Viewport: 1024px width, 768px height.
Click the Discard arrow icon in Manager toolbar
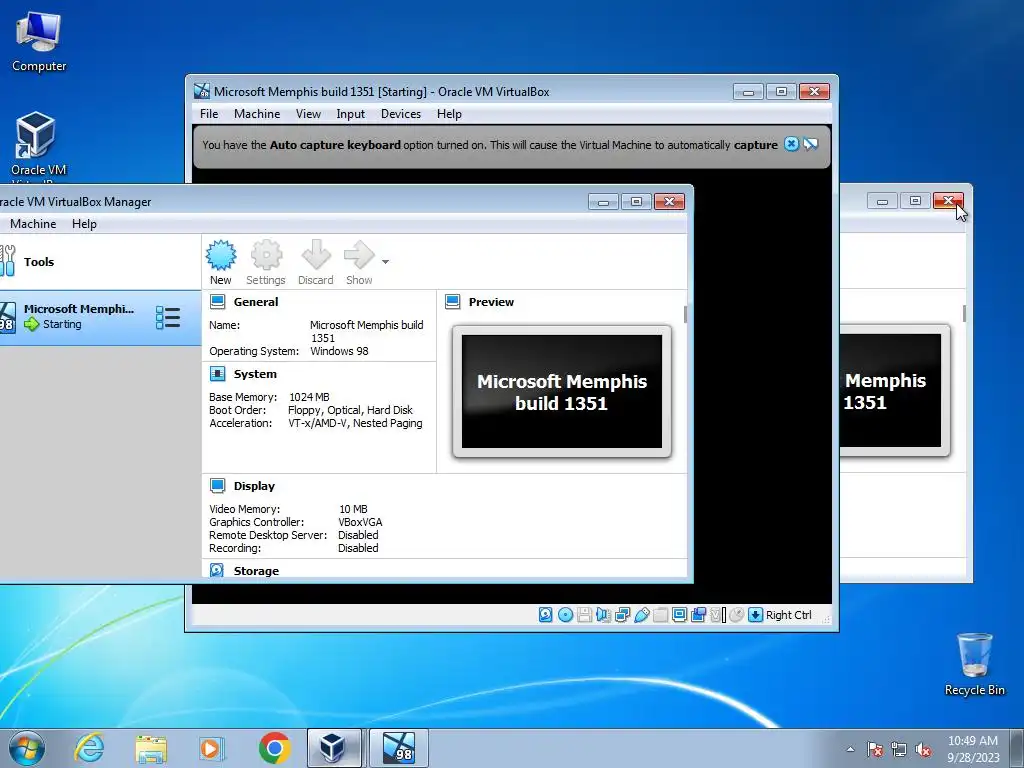coord(316,263)
